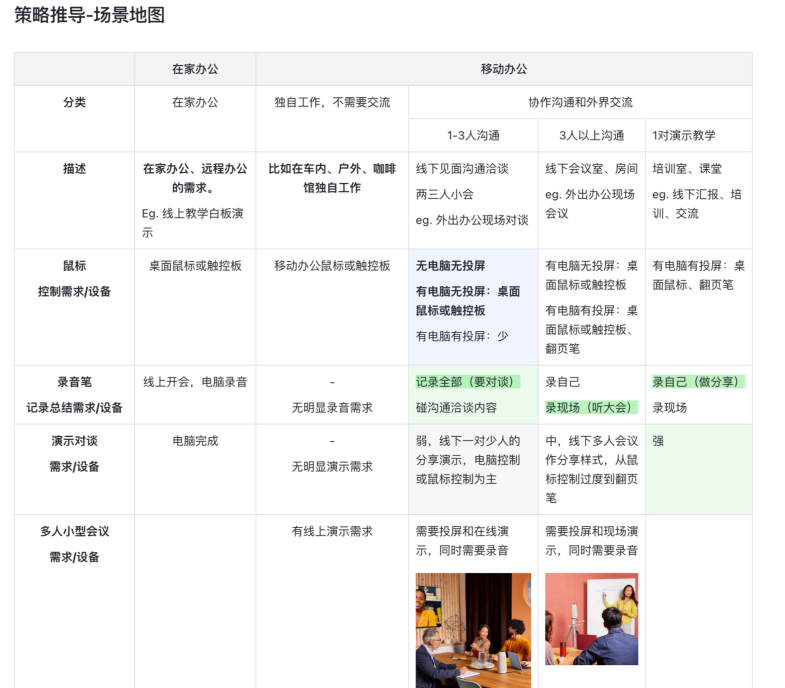The width and height of the screenshot is (785, 688).
Task: Select the 移动办公 column header cell
Action: [x=503, y=69]
